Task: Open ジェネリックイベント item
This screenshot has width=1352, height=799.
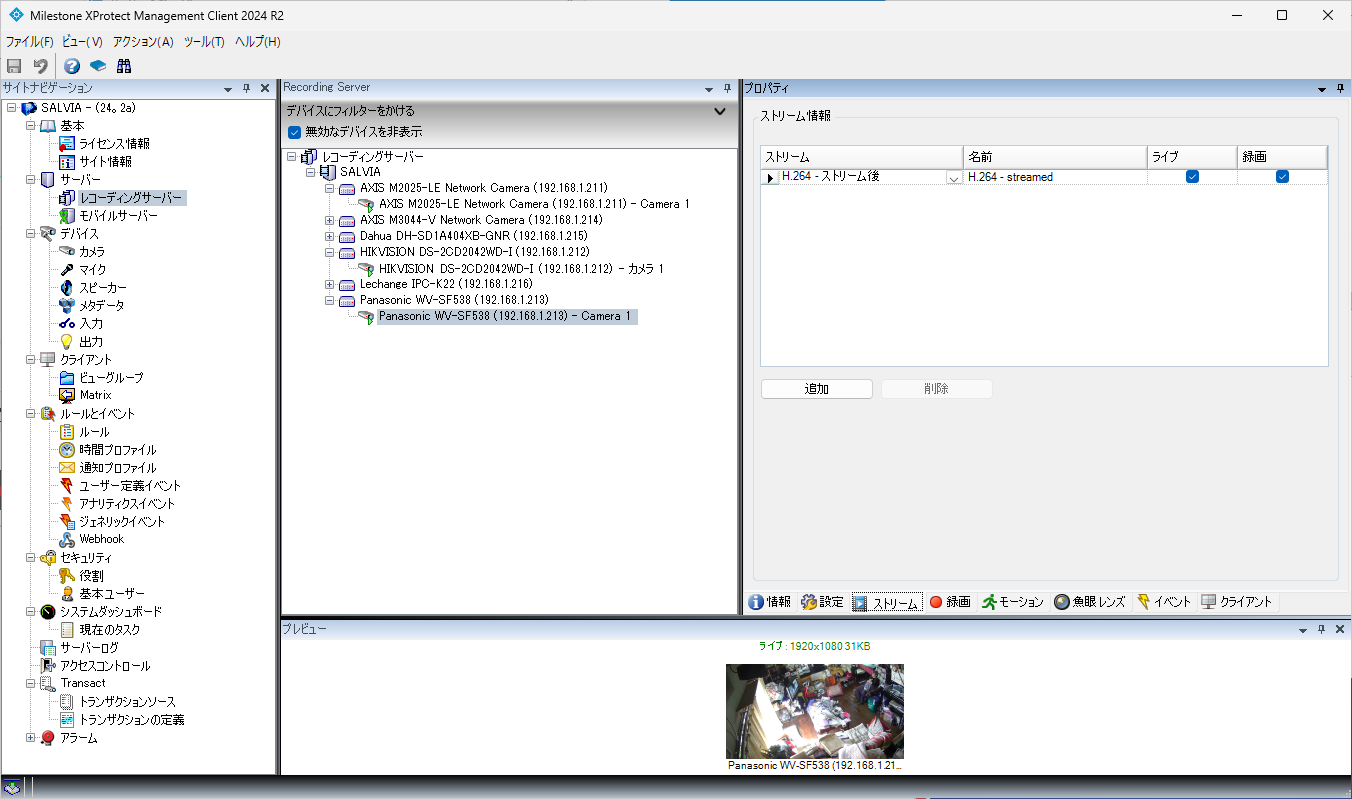Action: coord(122,522)
